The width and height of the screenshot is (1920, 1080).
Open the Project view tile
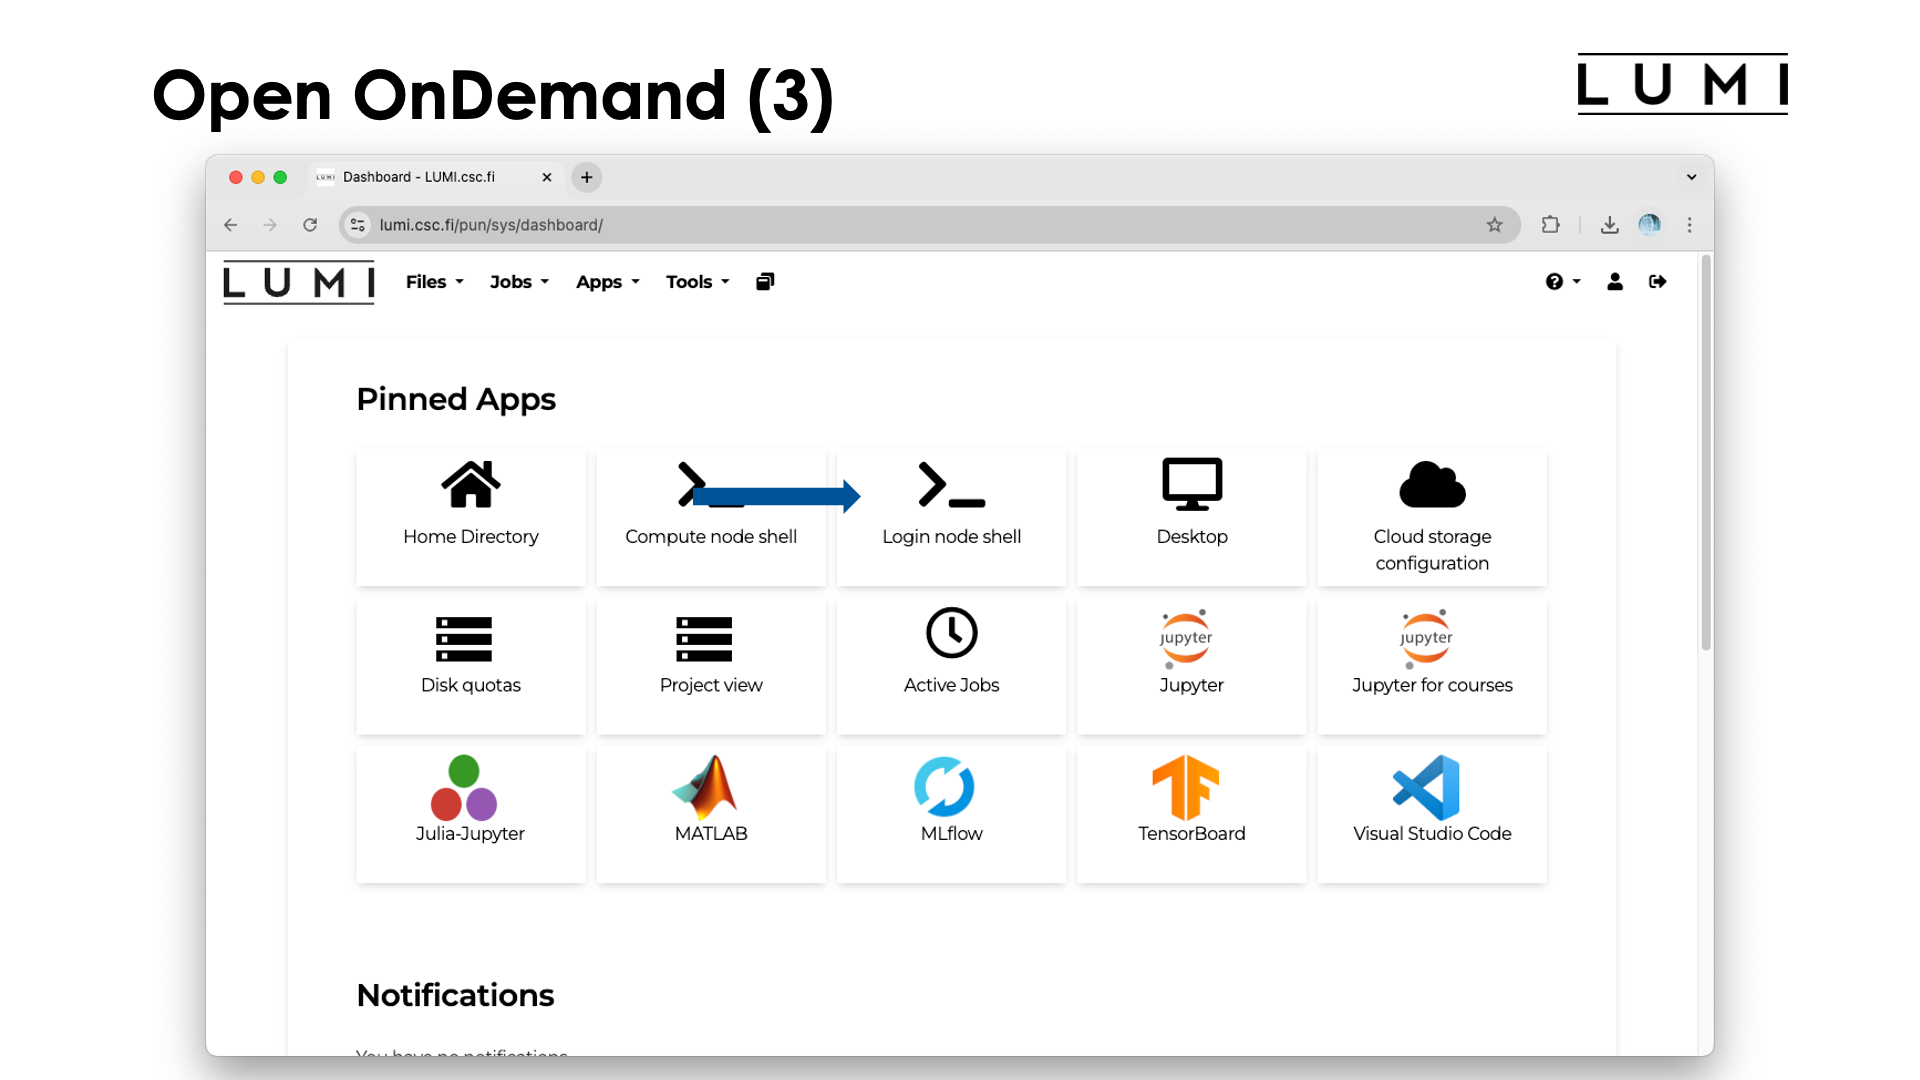point(710,660)
